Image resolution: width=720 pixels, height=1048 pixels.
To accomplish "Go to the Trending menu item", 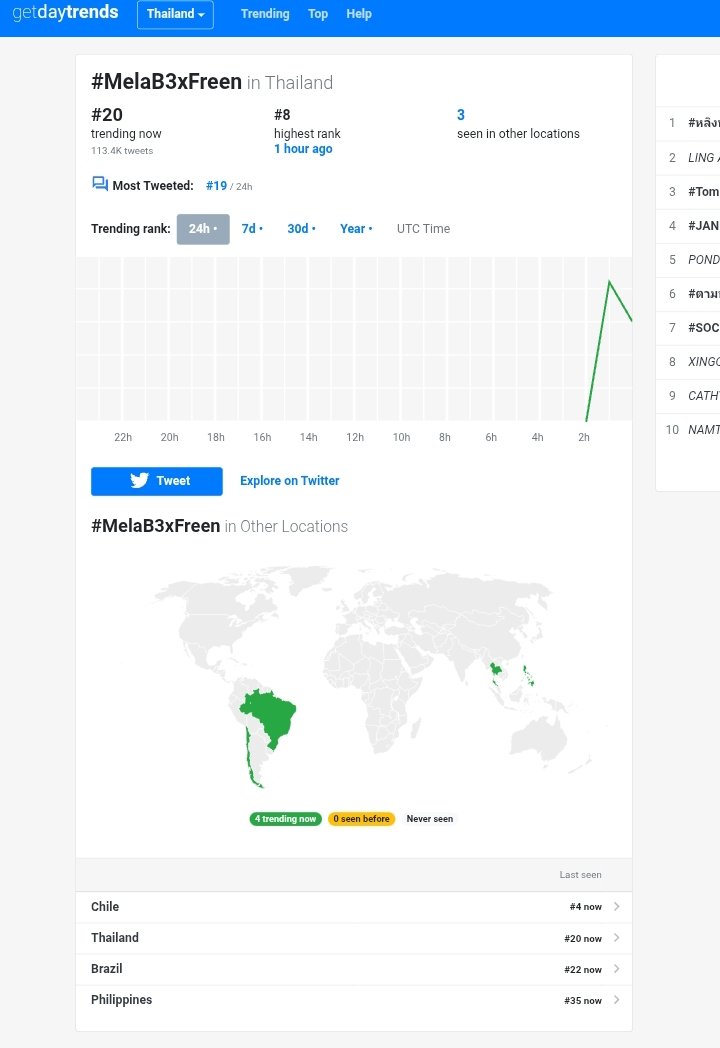I will 265,14.
